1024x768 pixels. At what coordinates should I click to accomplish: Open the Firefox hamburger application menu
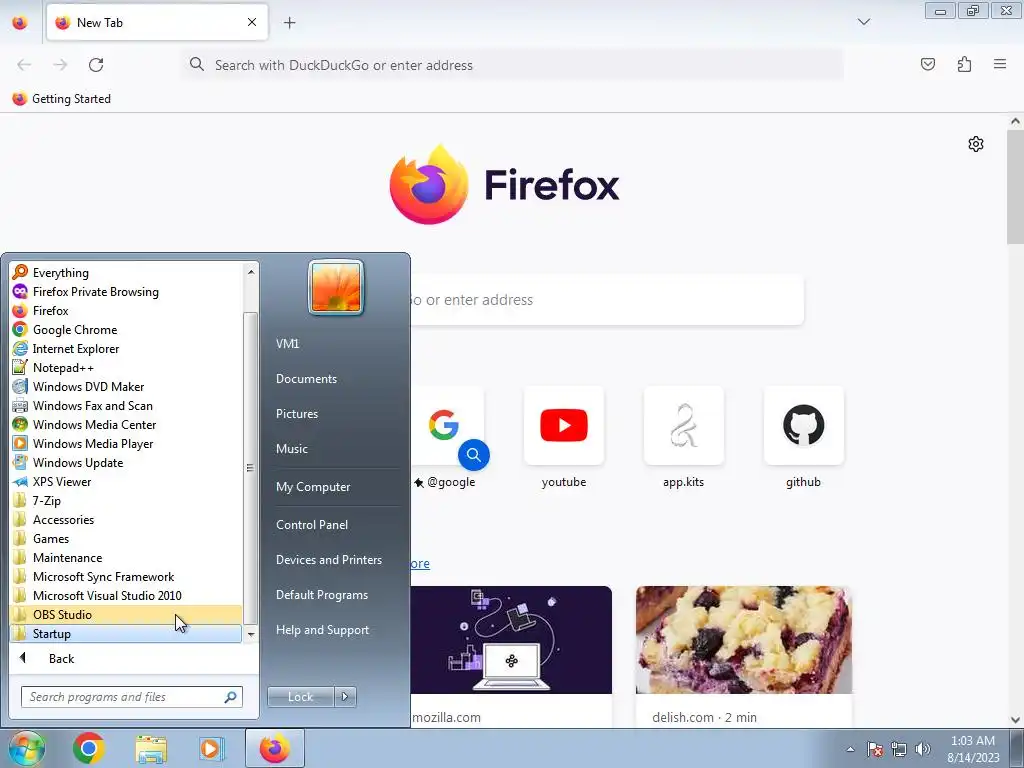(x=1000, y=64)
